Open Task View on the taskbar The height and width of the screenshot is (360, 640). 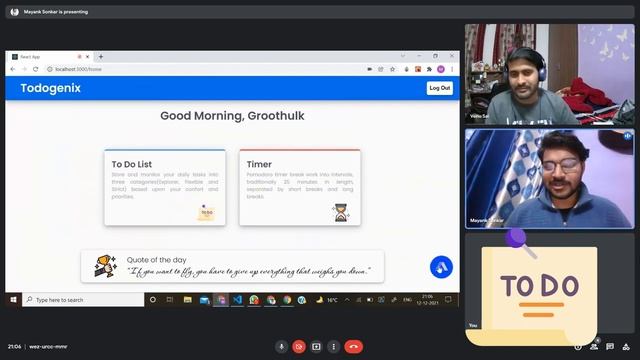170,300
